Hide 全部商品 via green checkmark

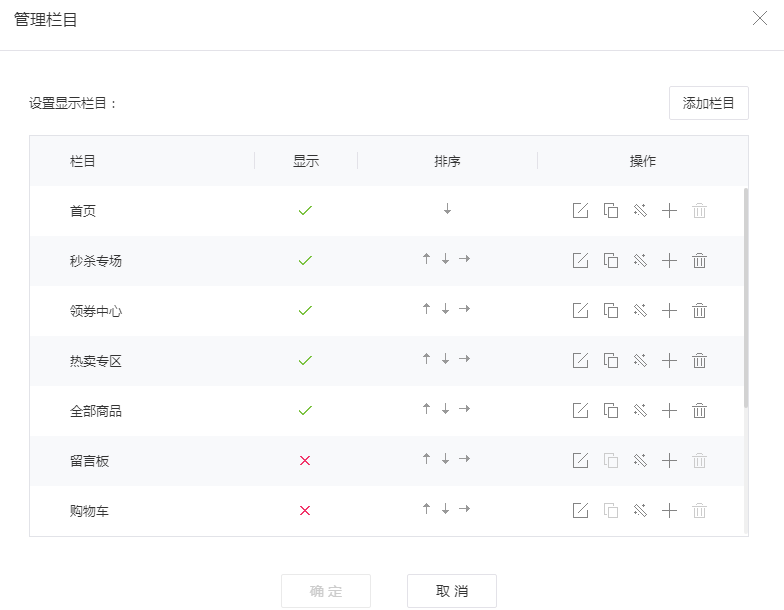[x=305, y=410]
